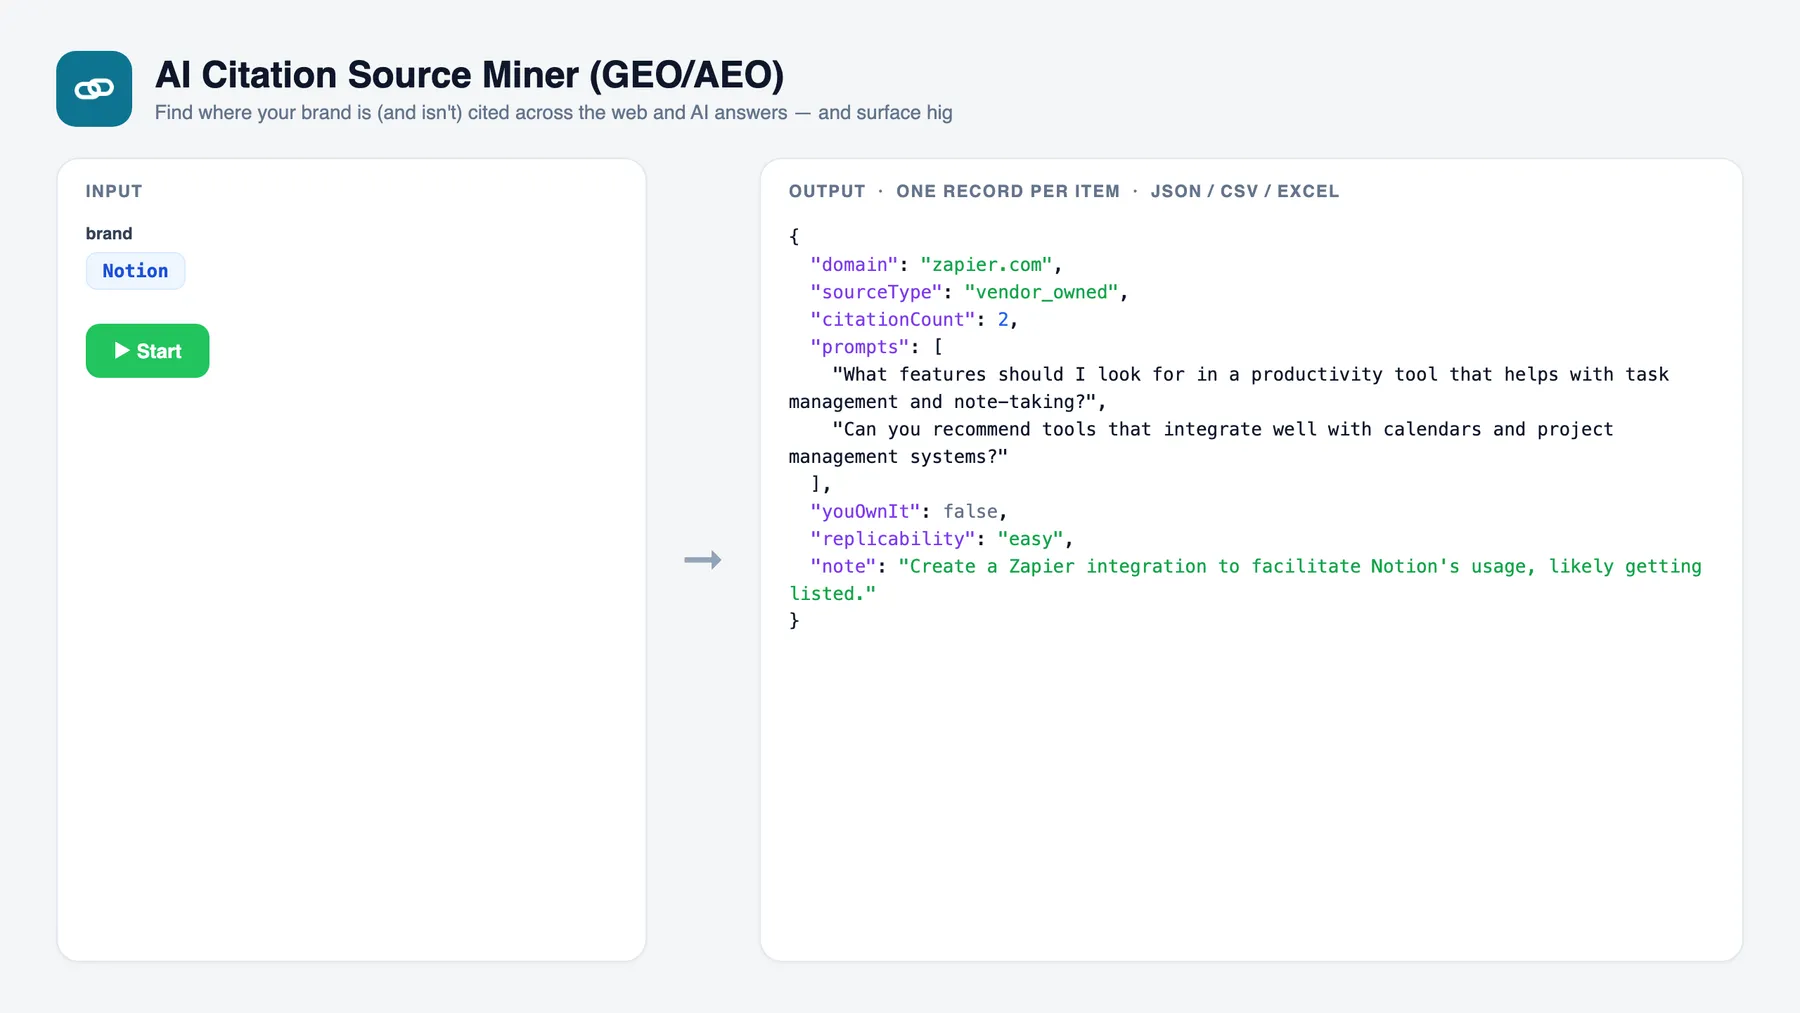Click the "note" key in JSON
The height and width of the screenshot is (1013, 1800).
coord(843,566)
